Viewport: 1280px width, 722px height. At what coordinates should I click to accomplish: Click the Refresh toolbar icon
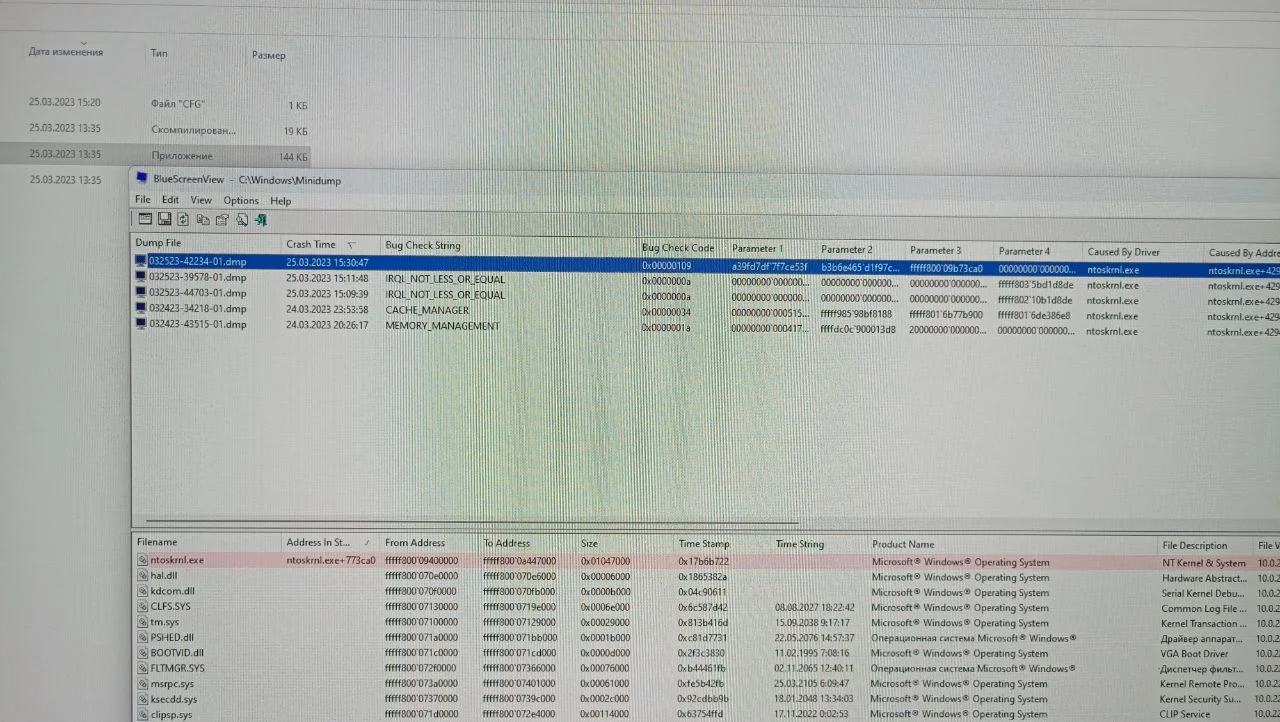coord(184,220)
